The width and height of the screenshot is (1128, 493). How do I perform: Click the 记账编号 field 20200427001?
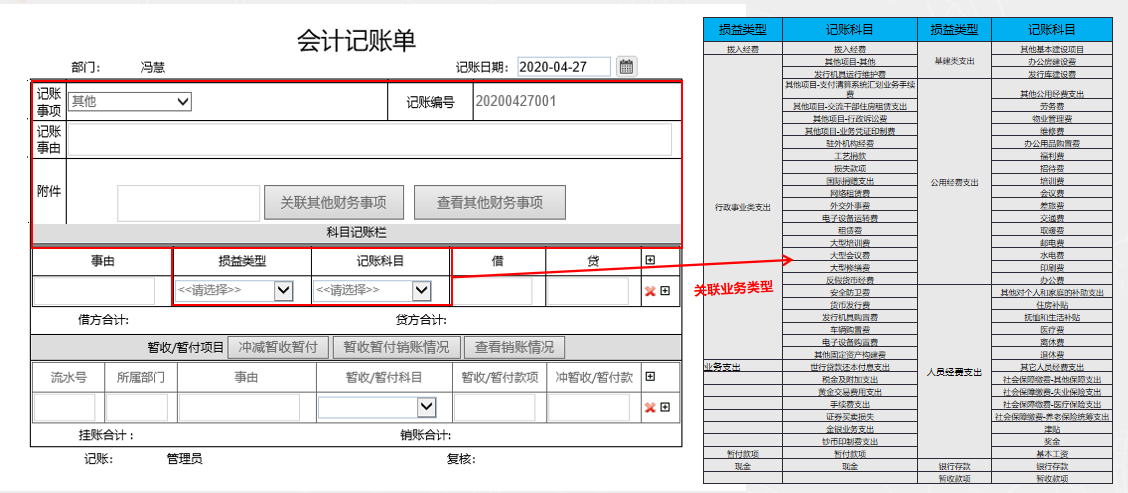[576, 101]
